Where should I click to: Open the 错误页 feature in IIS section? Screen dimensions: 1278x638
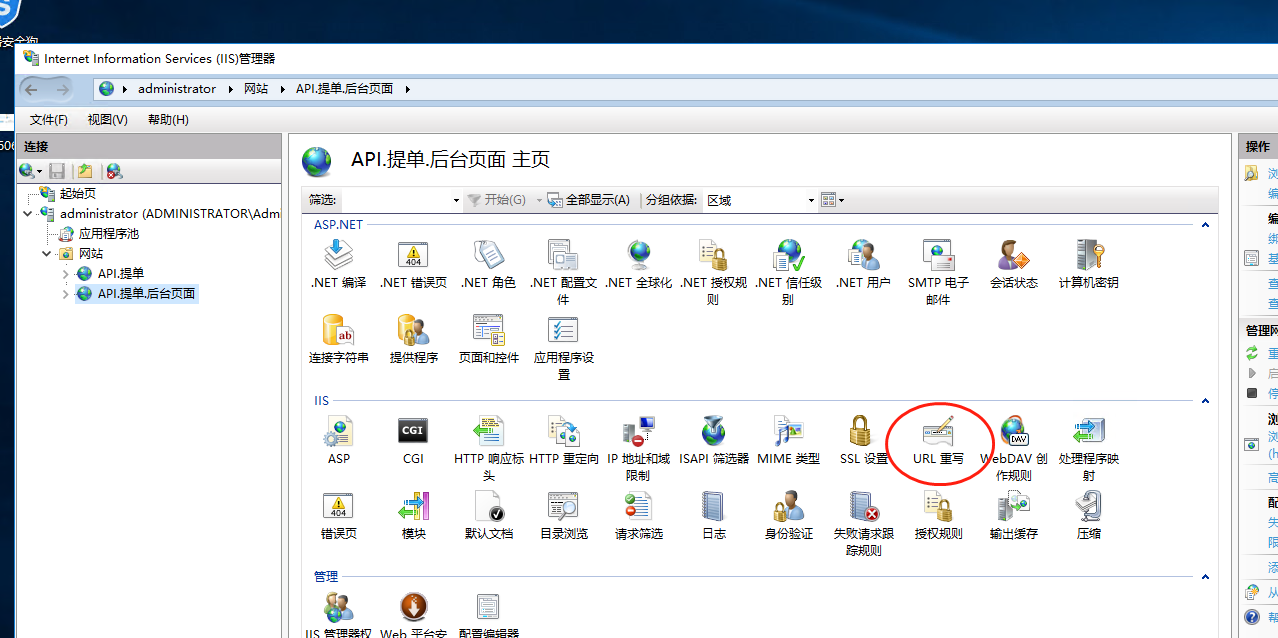click(x=338, y=515)
